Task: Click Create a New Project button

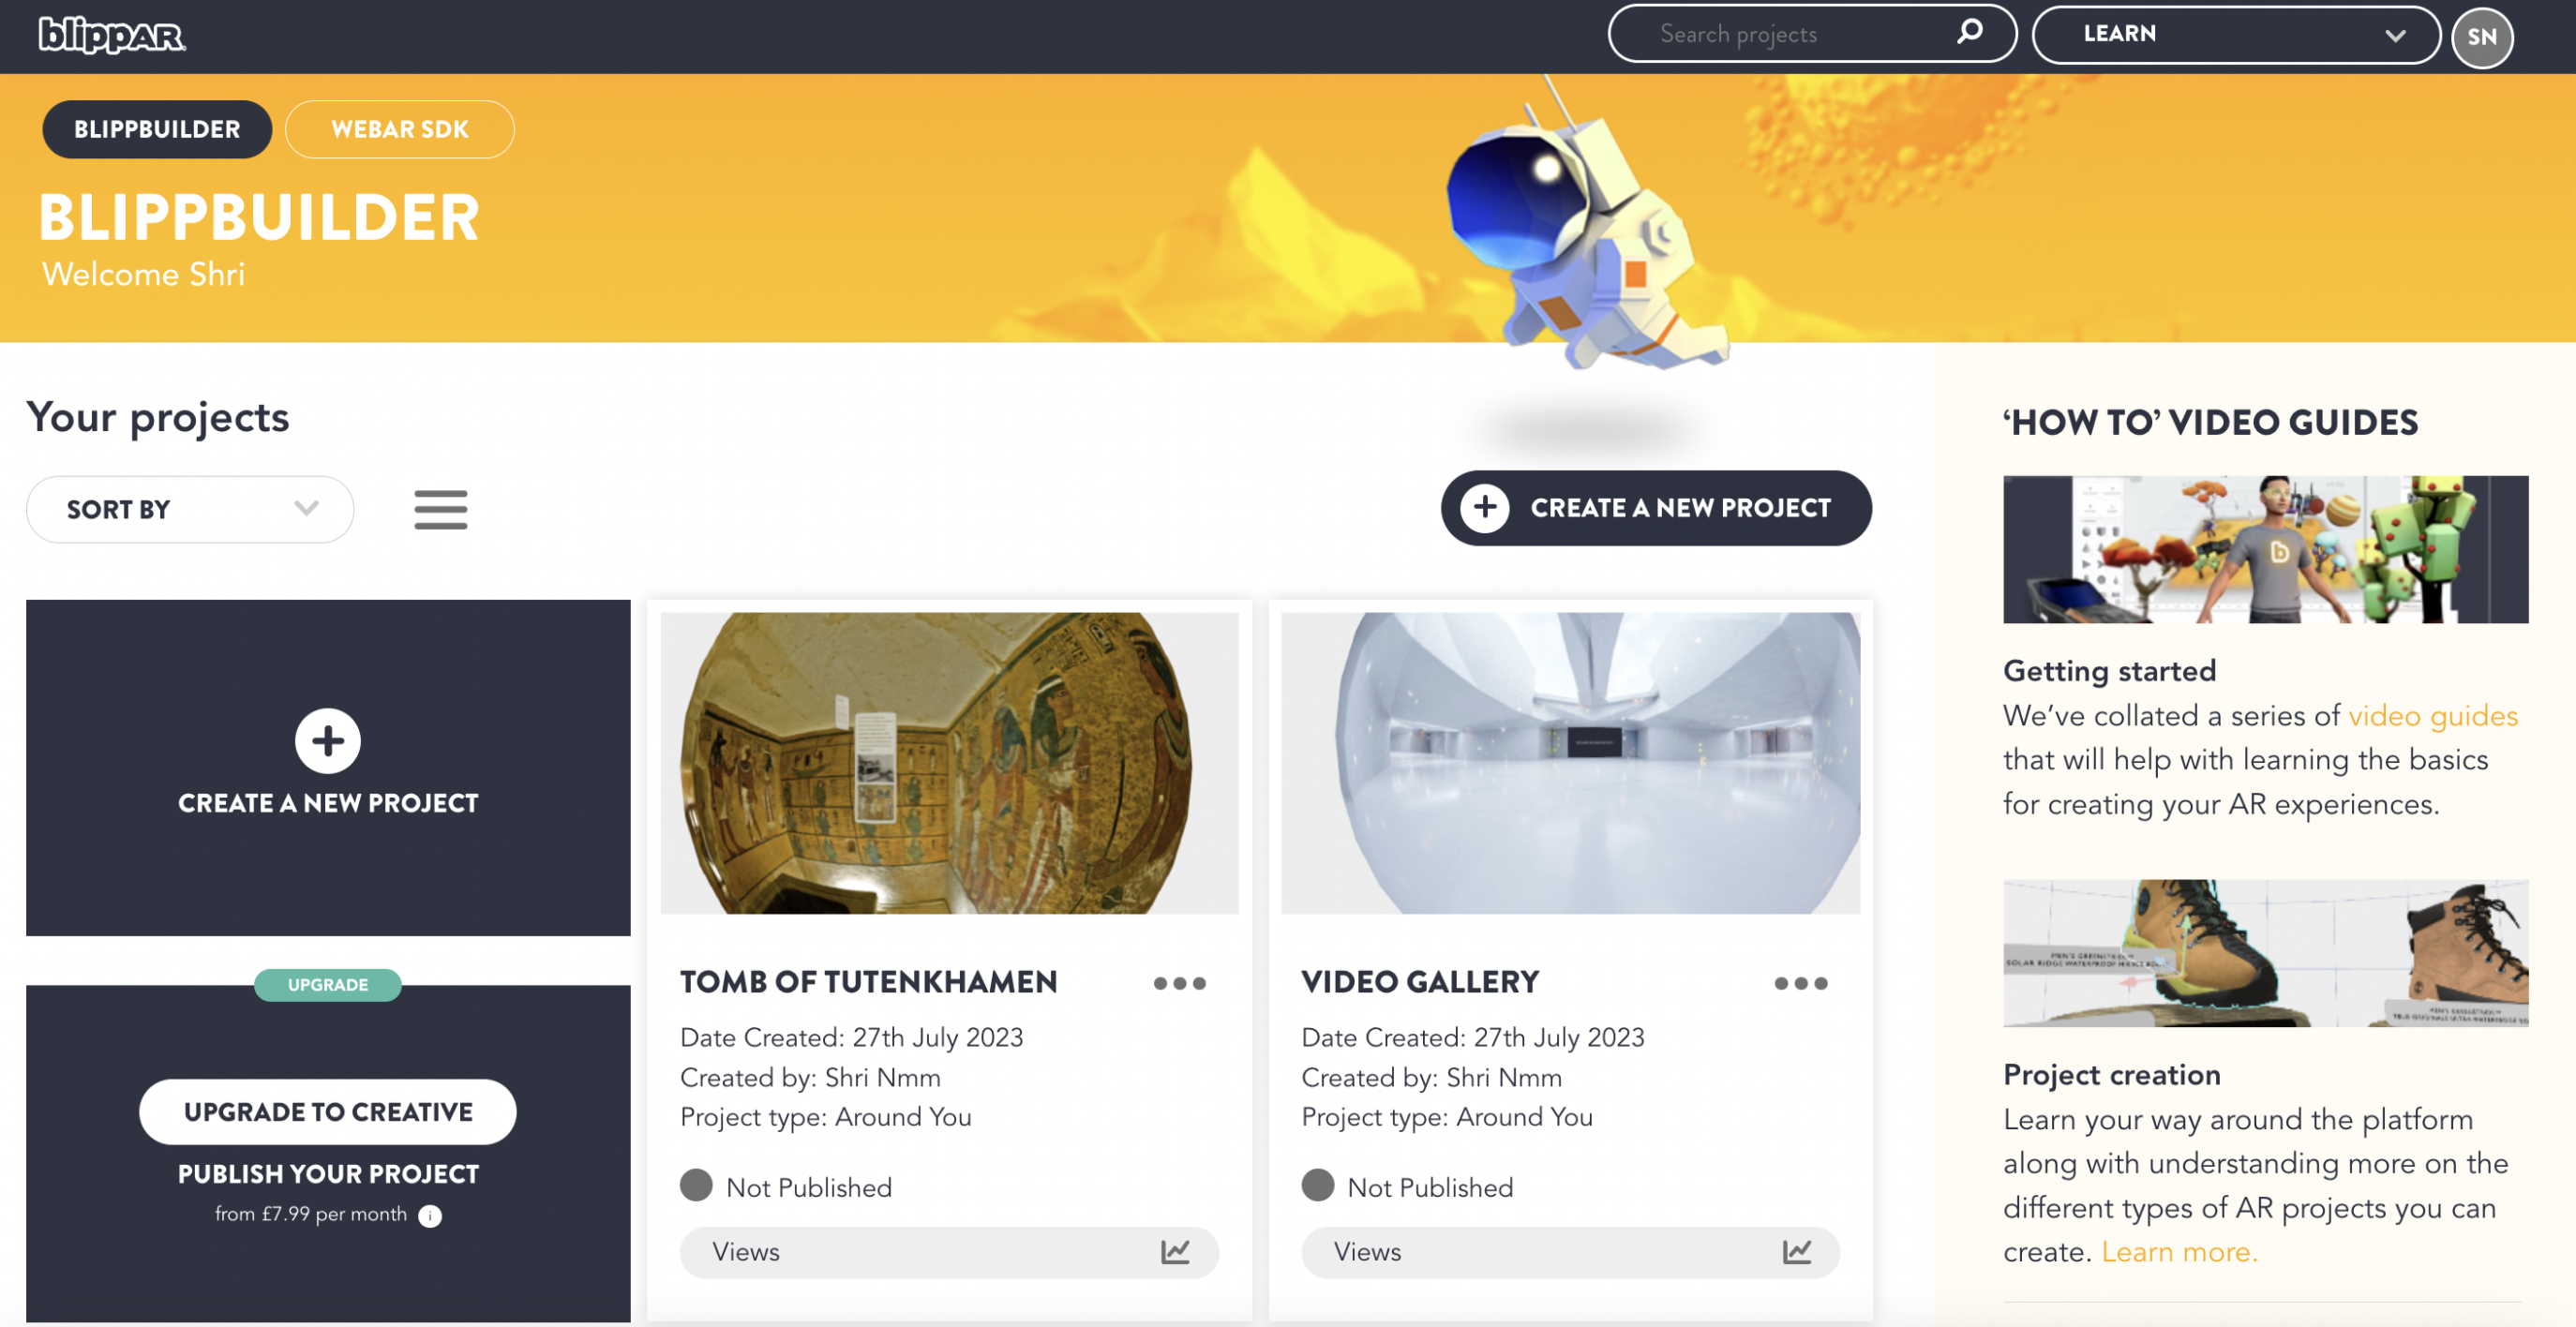Action: point(1656,508)
